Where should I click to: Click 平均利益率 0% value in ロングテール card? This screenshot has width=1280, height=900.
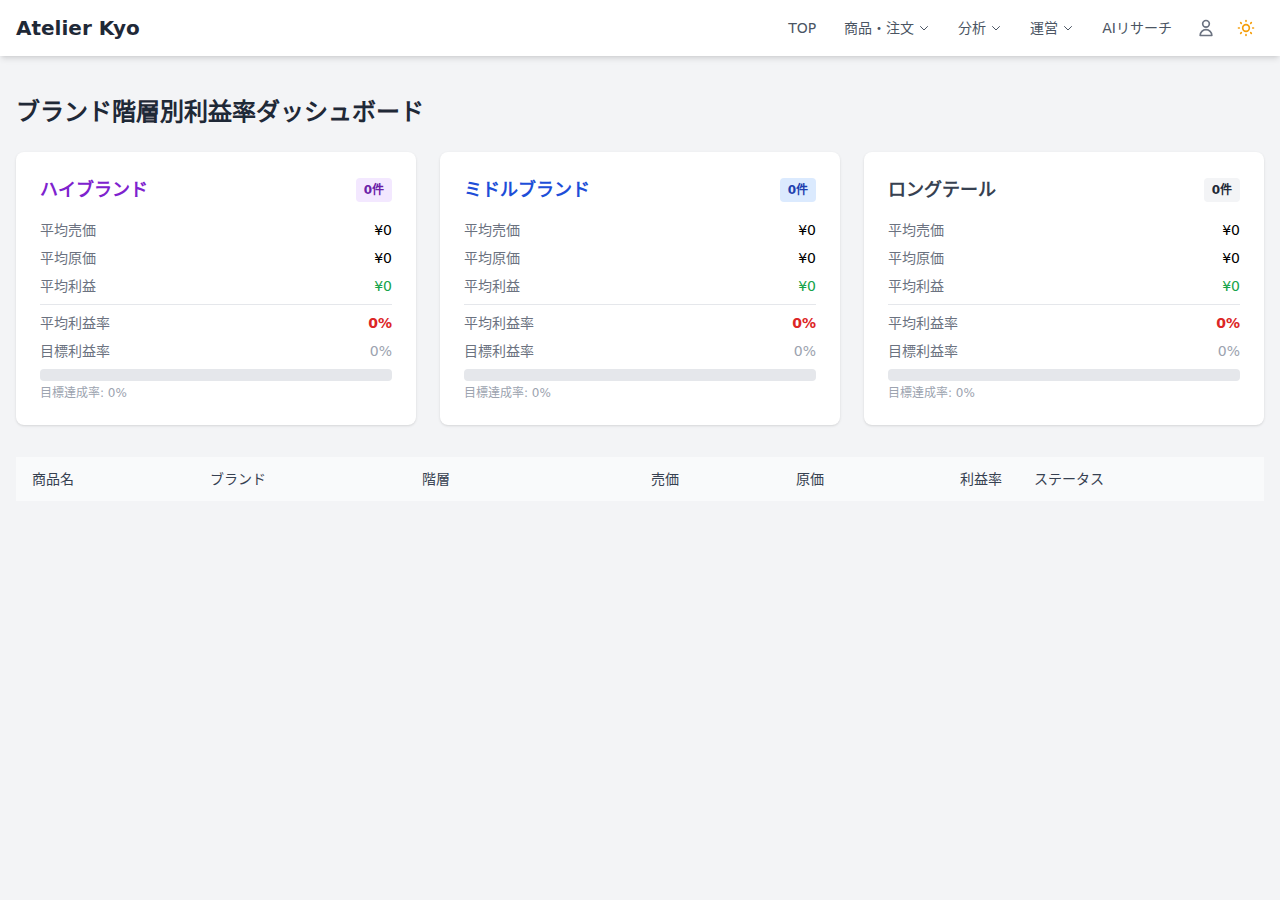point(1228,323)
